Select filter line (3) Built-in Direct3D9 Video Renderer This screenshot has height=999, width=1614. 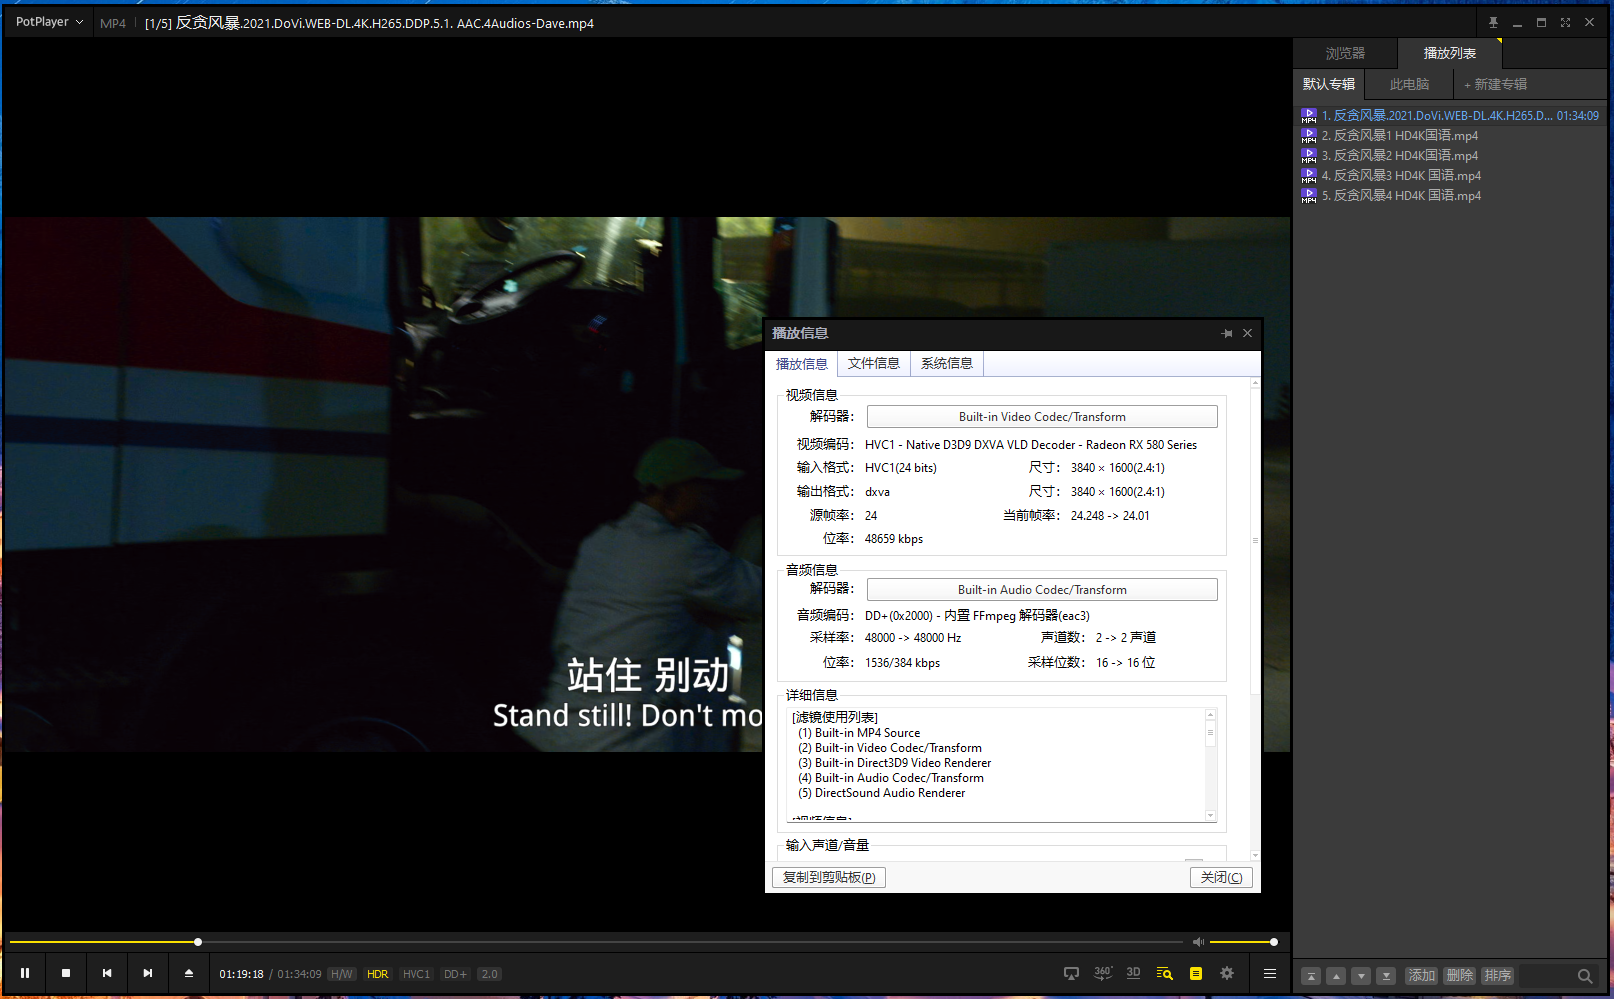click(894, 763)
